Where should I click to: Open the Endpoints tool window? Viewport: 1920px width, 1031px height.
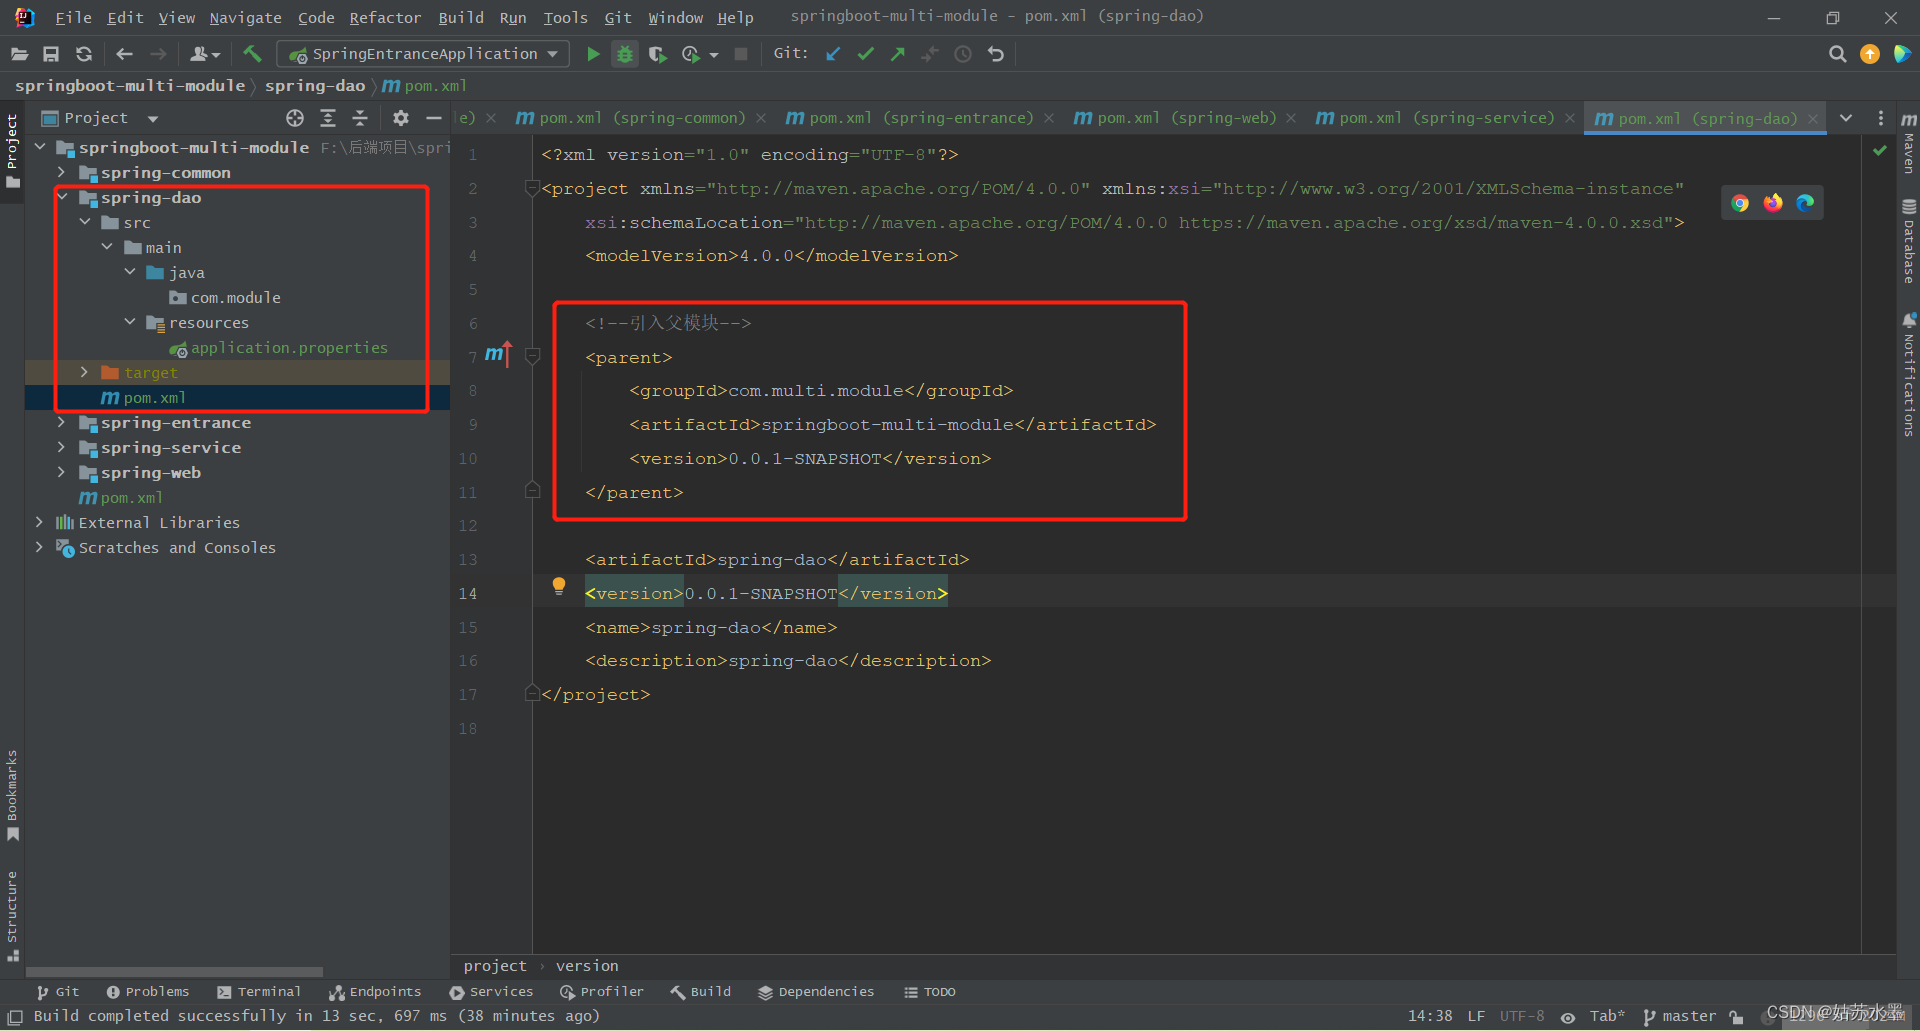tap(375, 992)
